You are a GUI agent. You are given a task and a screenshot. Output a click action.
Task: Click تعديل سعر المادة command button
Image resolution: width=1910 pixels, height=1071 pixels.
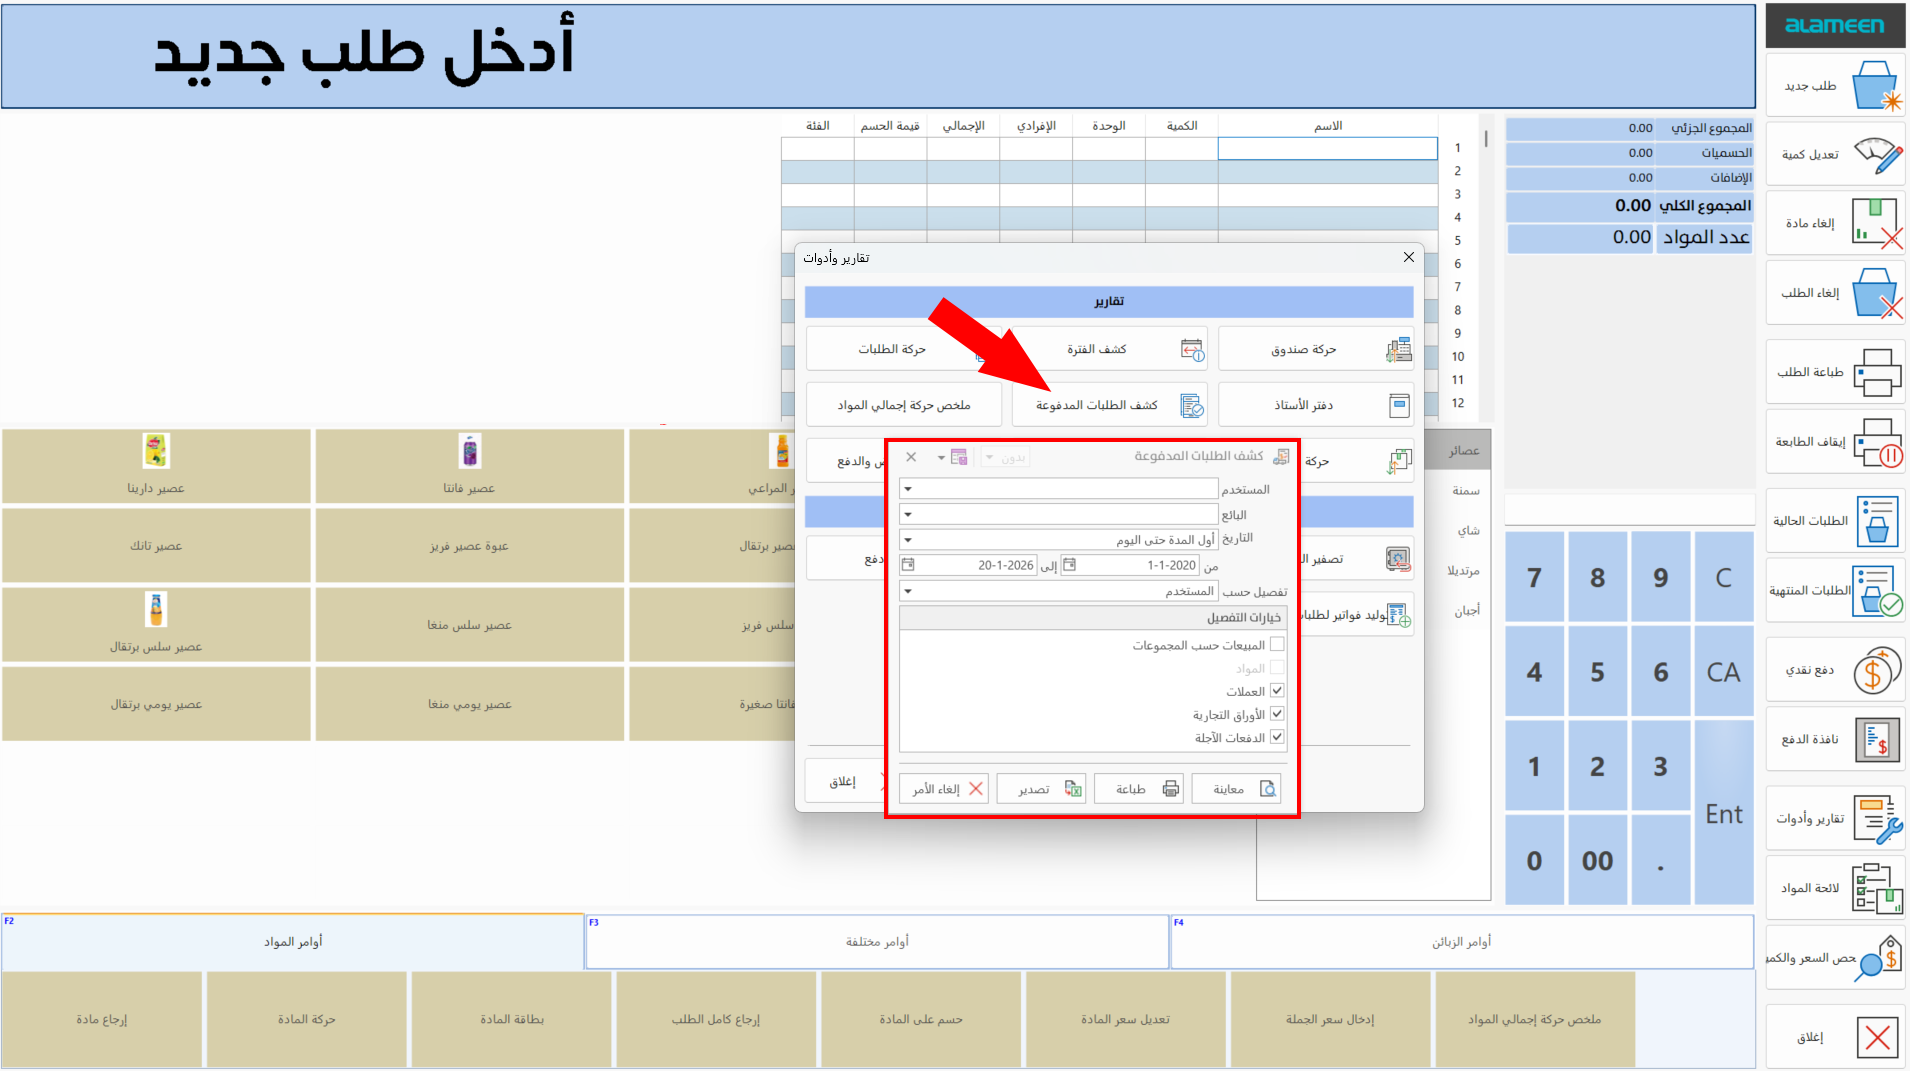1125,1019
